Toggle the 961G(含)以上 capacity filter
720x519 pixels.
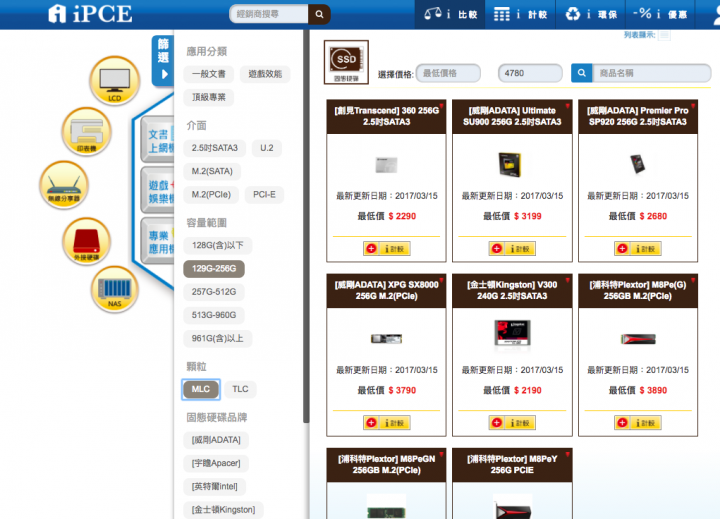218,338
